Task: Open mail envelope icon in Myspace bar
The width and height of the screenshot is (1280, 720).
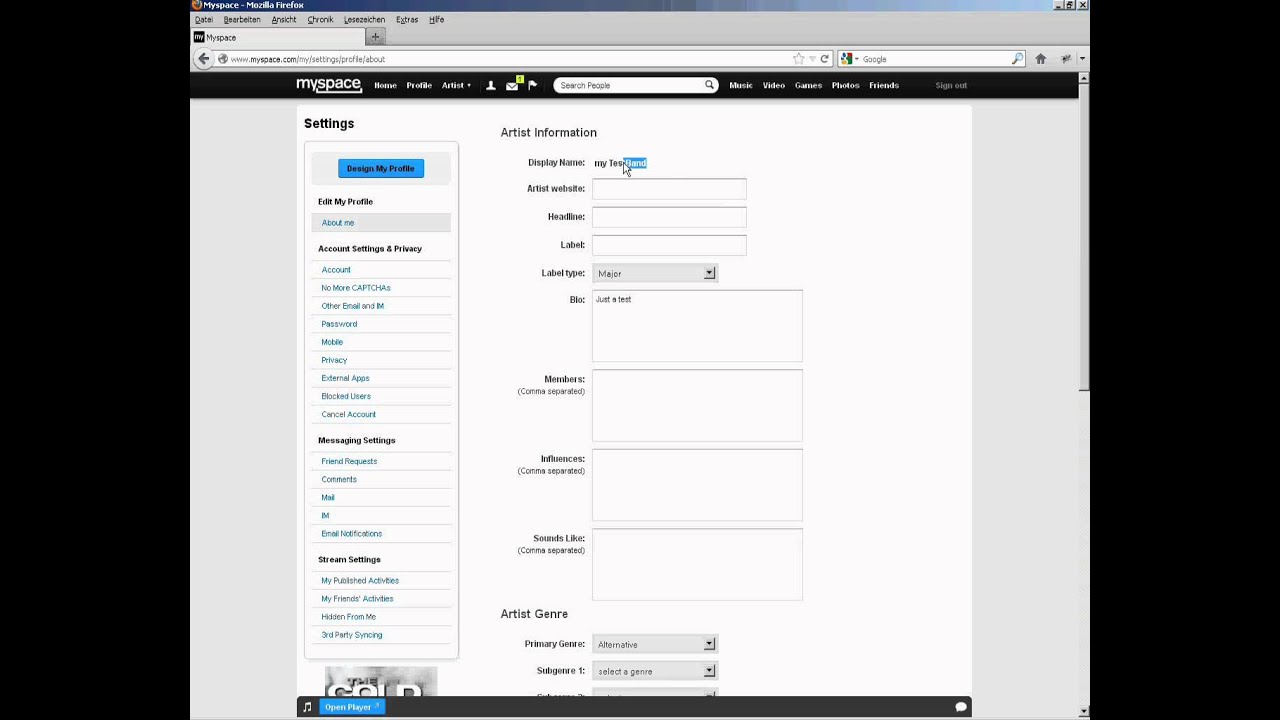Action: pos(512,85)
